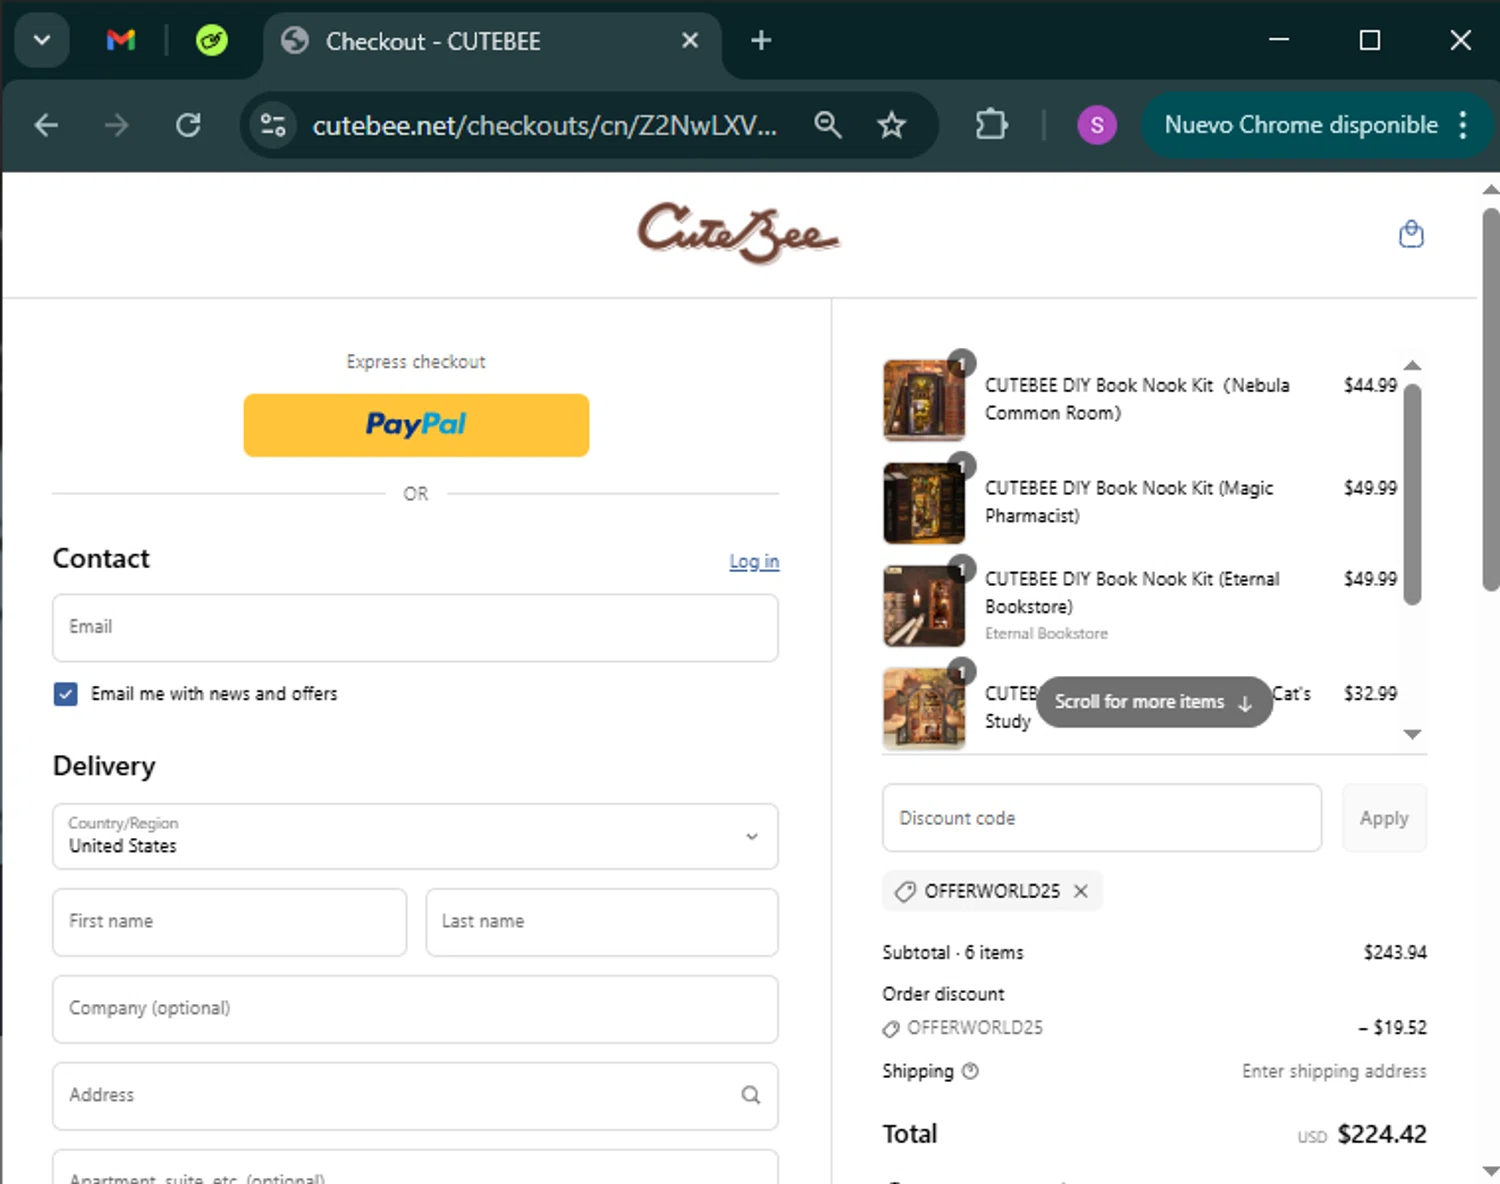Click the – $19.52 discount amount
The height and width of the screenshot is (1184, 1500).
1392,1028
